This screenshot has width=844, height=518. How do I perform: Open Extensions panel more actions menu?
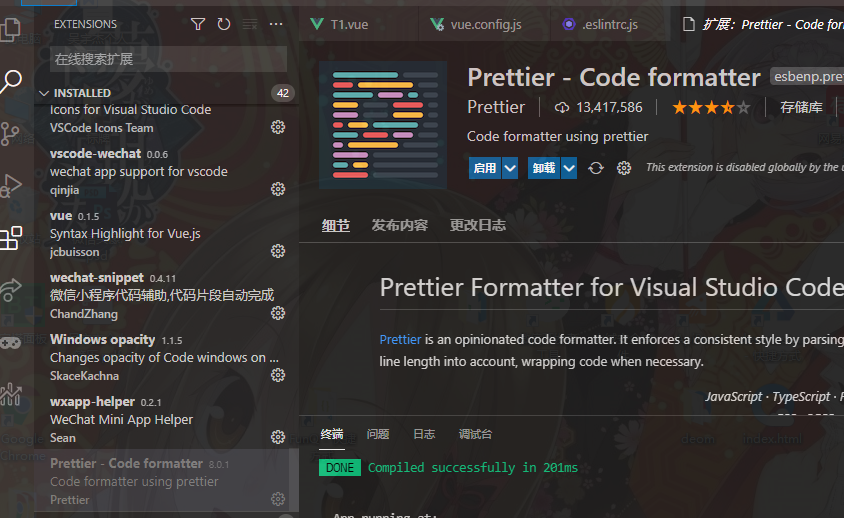[276, 24]
